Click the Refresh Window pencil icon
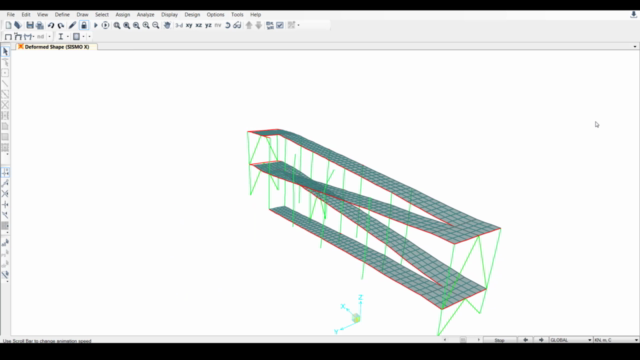 pos(72,25)
